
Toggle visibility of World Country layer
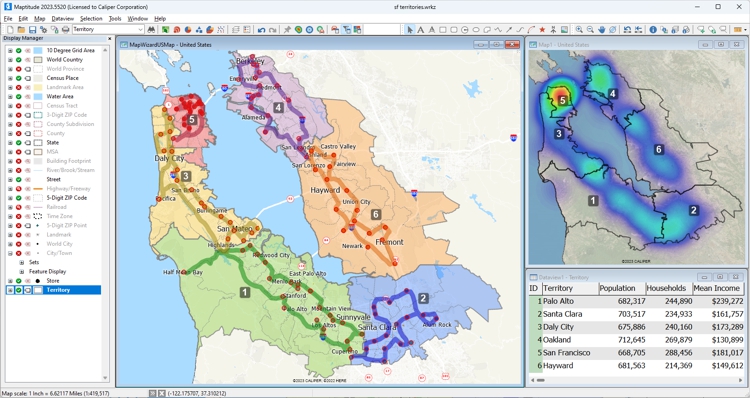[19, 60]
